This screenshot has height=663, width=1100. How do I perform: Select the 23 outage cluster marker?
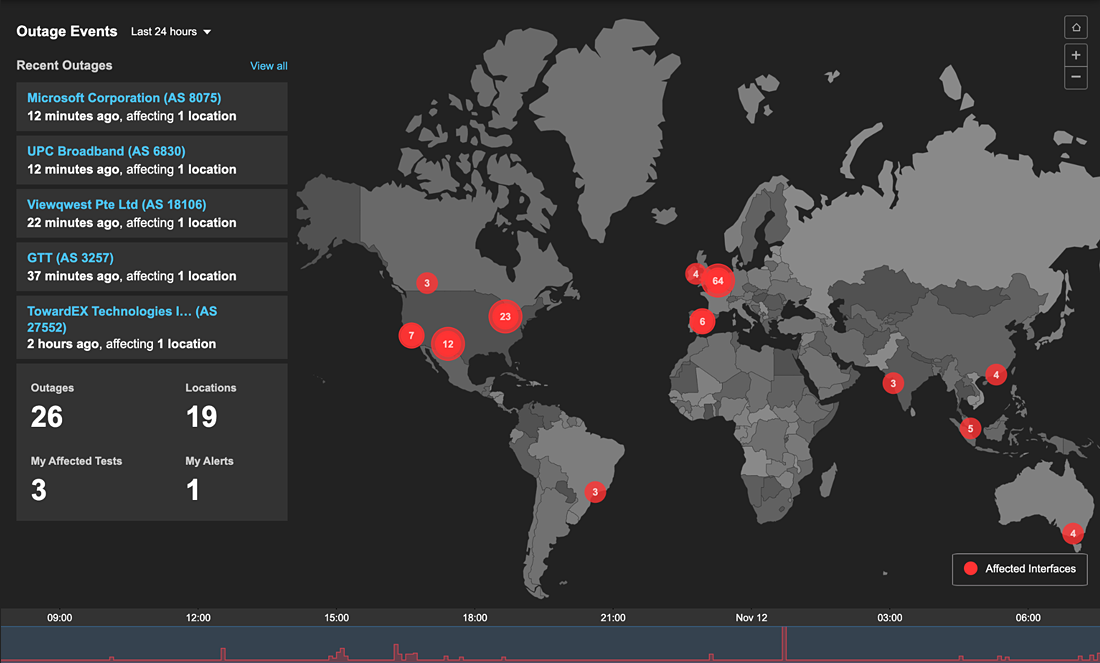tap(505, 316)
